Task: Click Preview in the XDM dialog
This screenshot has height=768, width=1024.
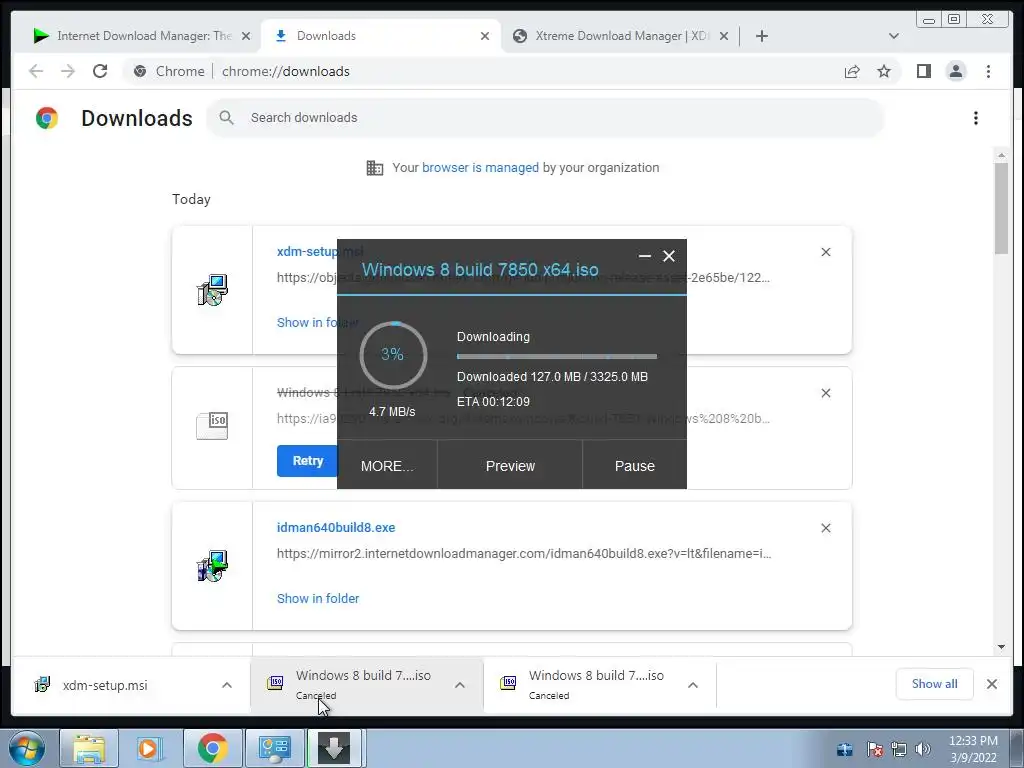Action: 510,466
